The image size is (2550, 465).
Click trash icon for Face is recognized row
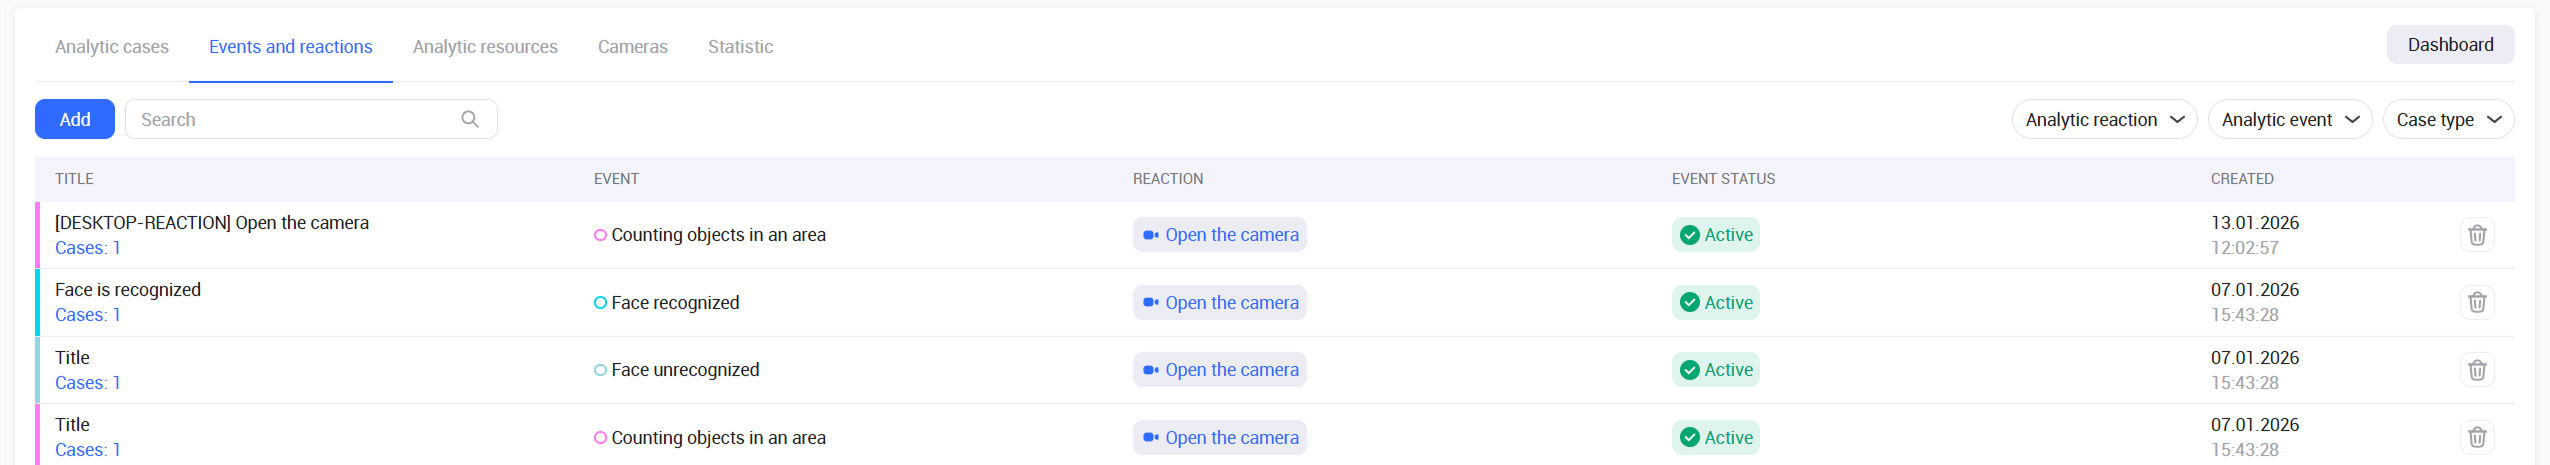point(2476,302)
